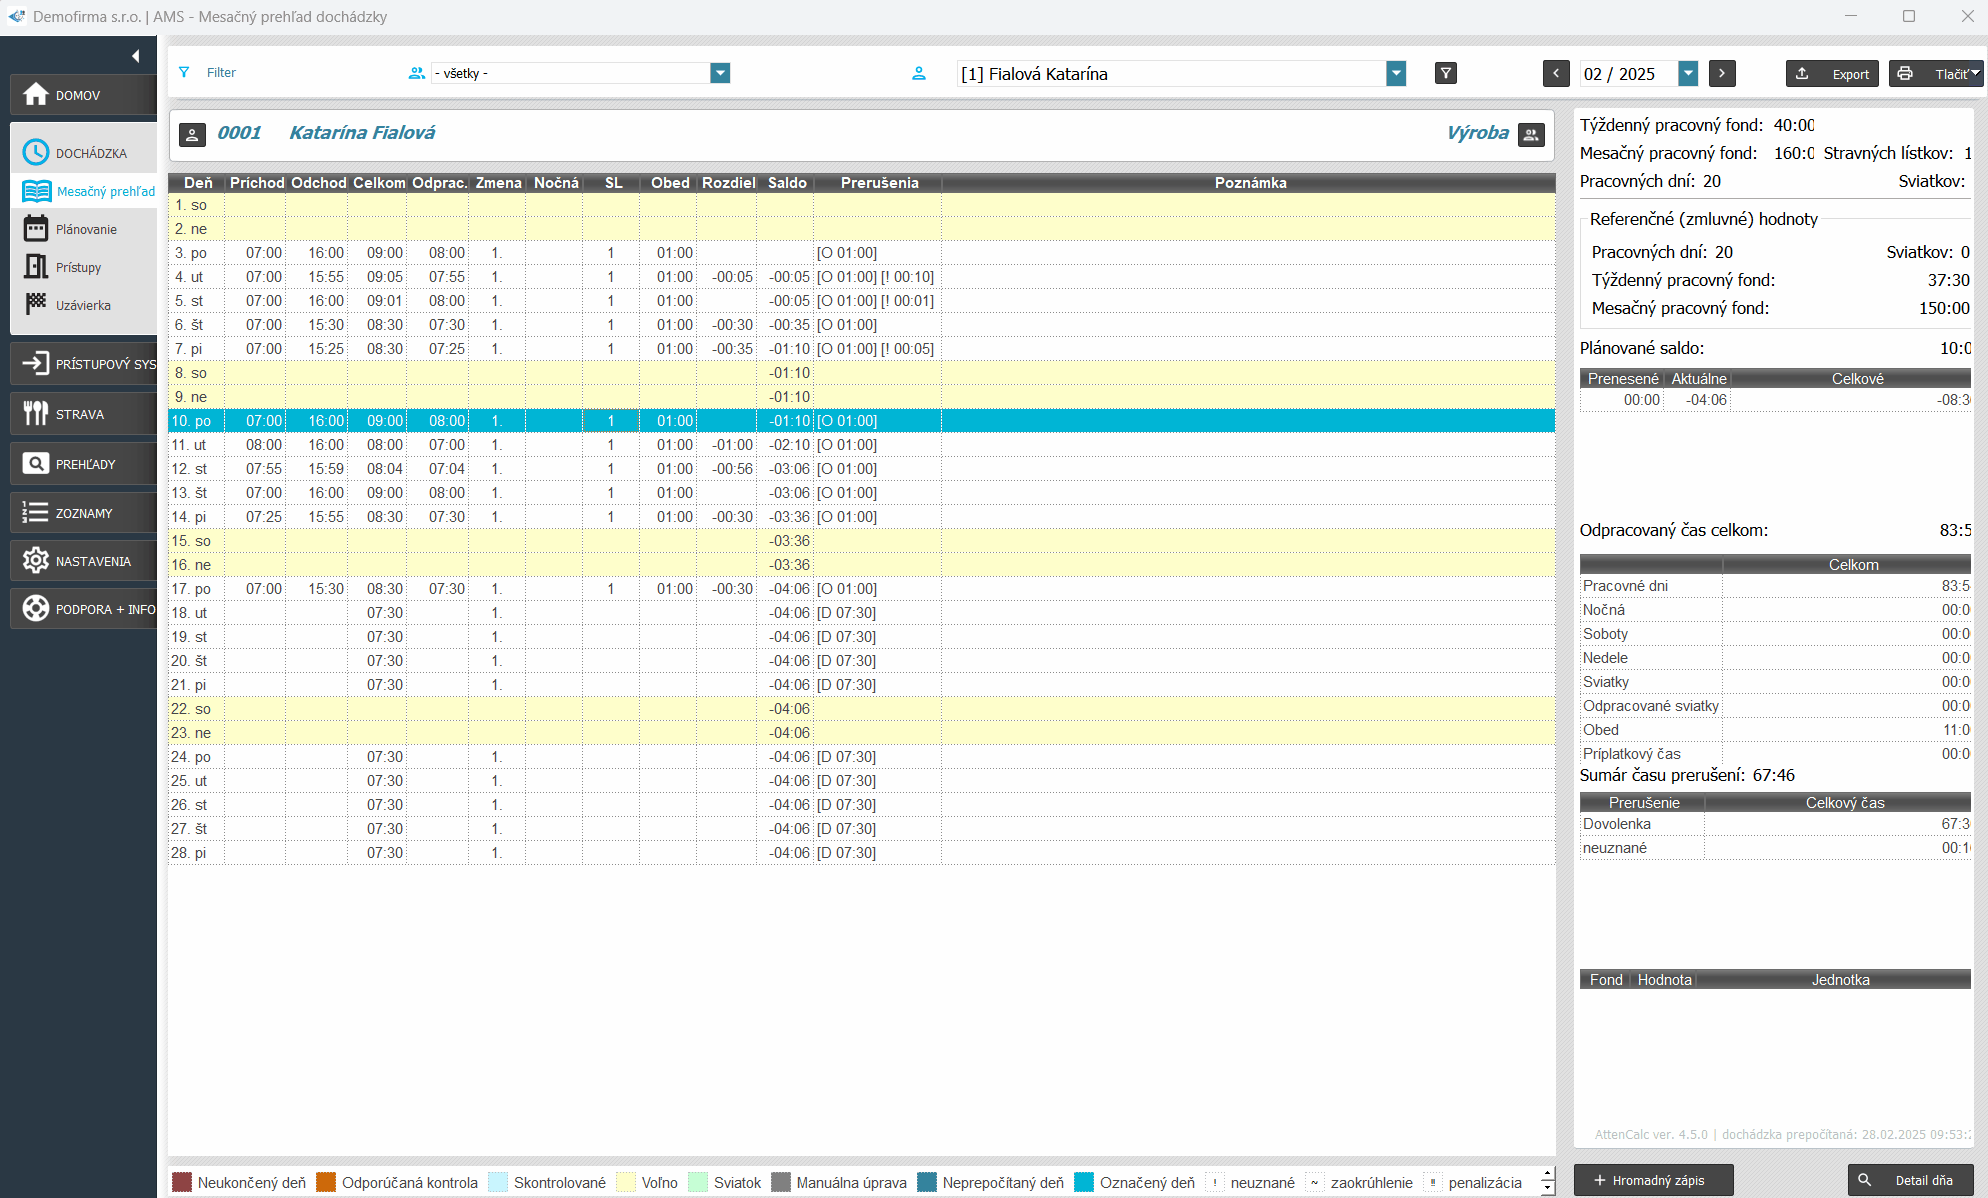Go to previous month with left arrow
Viewport: 1988px width, 1198px height.
(1555, 73)
